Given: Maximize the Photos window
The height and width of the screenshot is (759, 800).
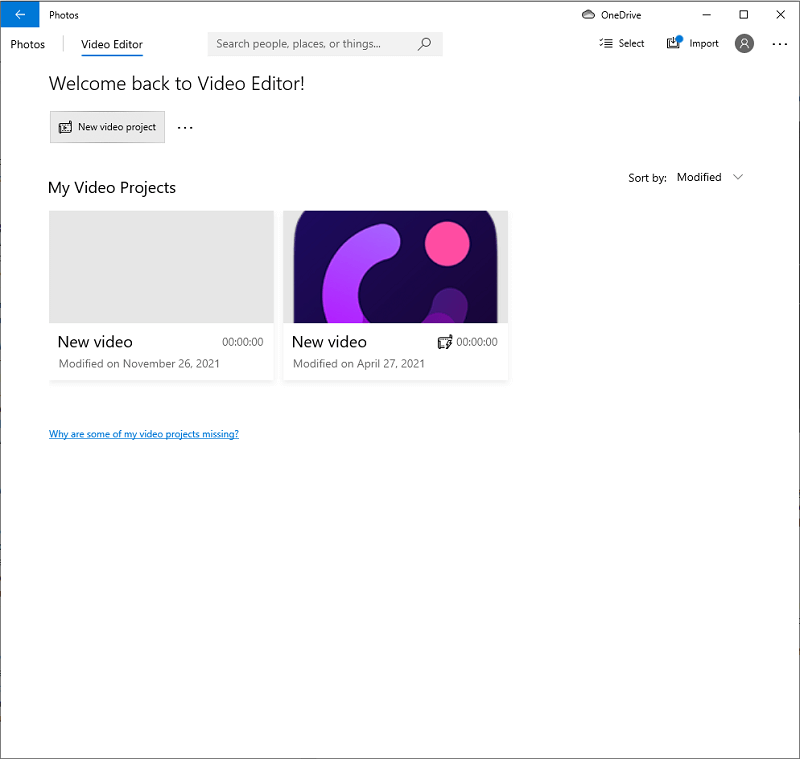Looking at the screenshot, I should (744, 15).
